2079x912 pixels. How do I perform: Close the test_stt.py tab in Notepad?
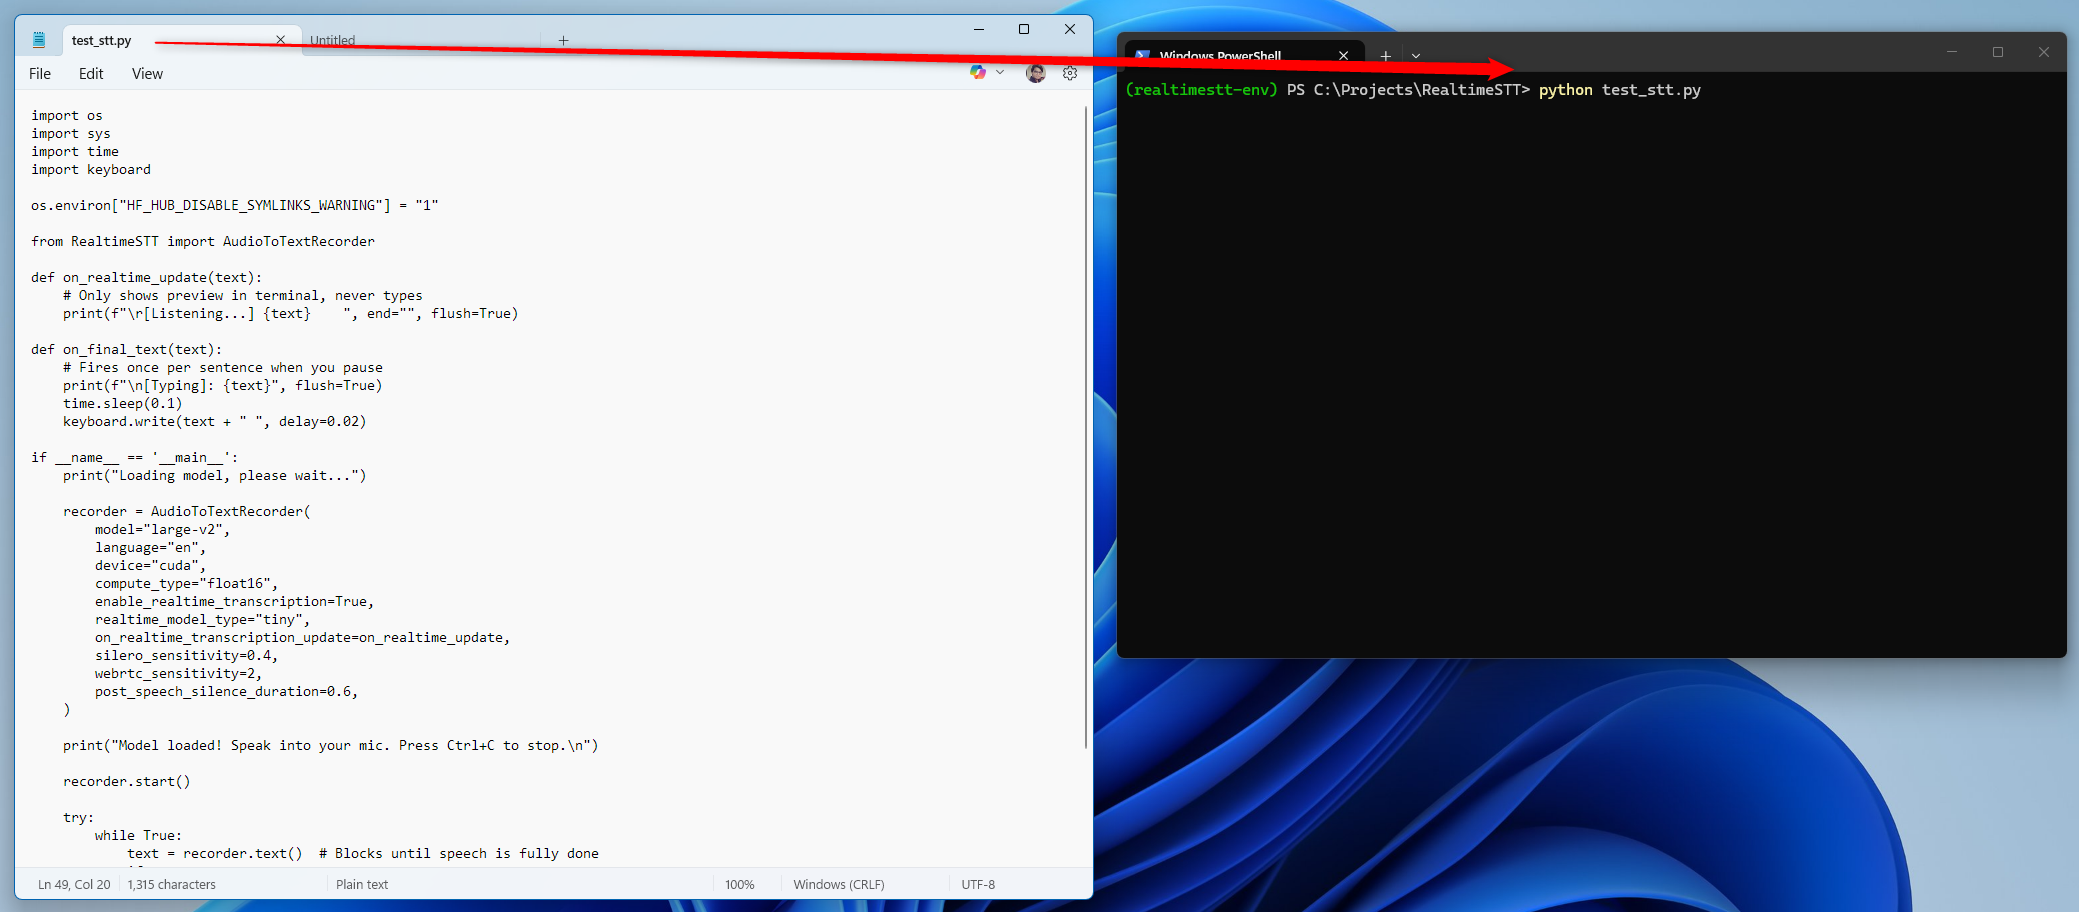coord(280,40)
